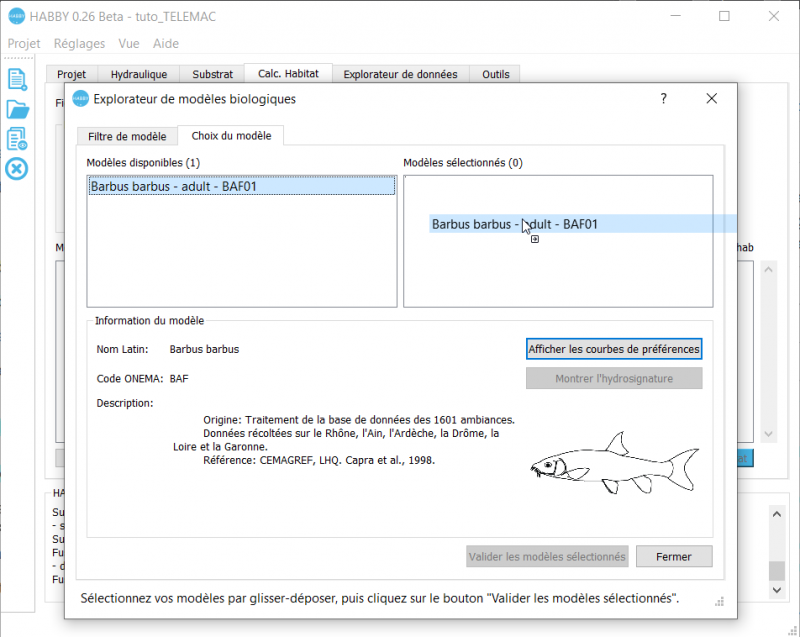Open the 'Explorateur de données' tab
The height and width of the screenshot is (637, 800).
point(399,73)
